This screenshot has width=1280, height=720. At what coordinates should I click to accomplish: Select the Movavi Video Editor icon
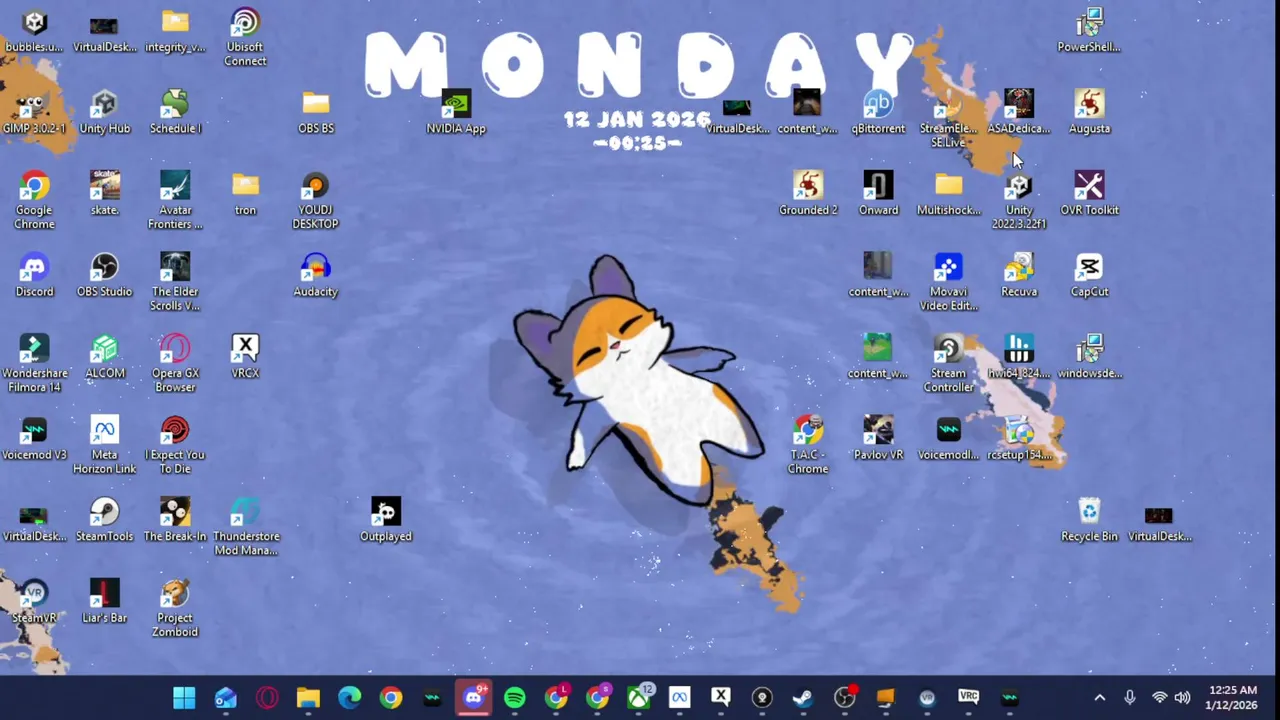(x=948, y=282)
